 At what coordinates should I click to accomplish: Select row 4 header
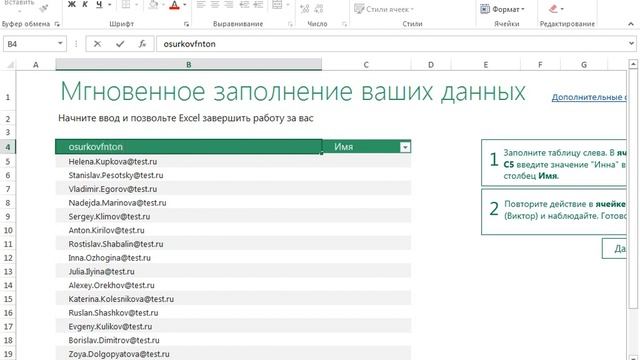(8, 147)
